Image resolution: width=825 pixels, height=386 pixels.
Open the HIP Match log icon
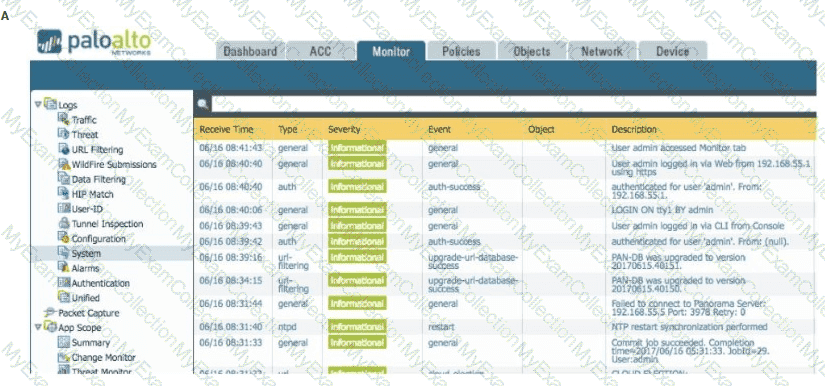(x=64, y=194)
